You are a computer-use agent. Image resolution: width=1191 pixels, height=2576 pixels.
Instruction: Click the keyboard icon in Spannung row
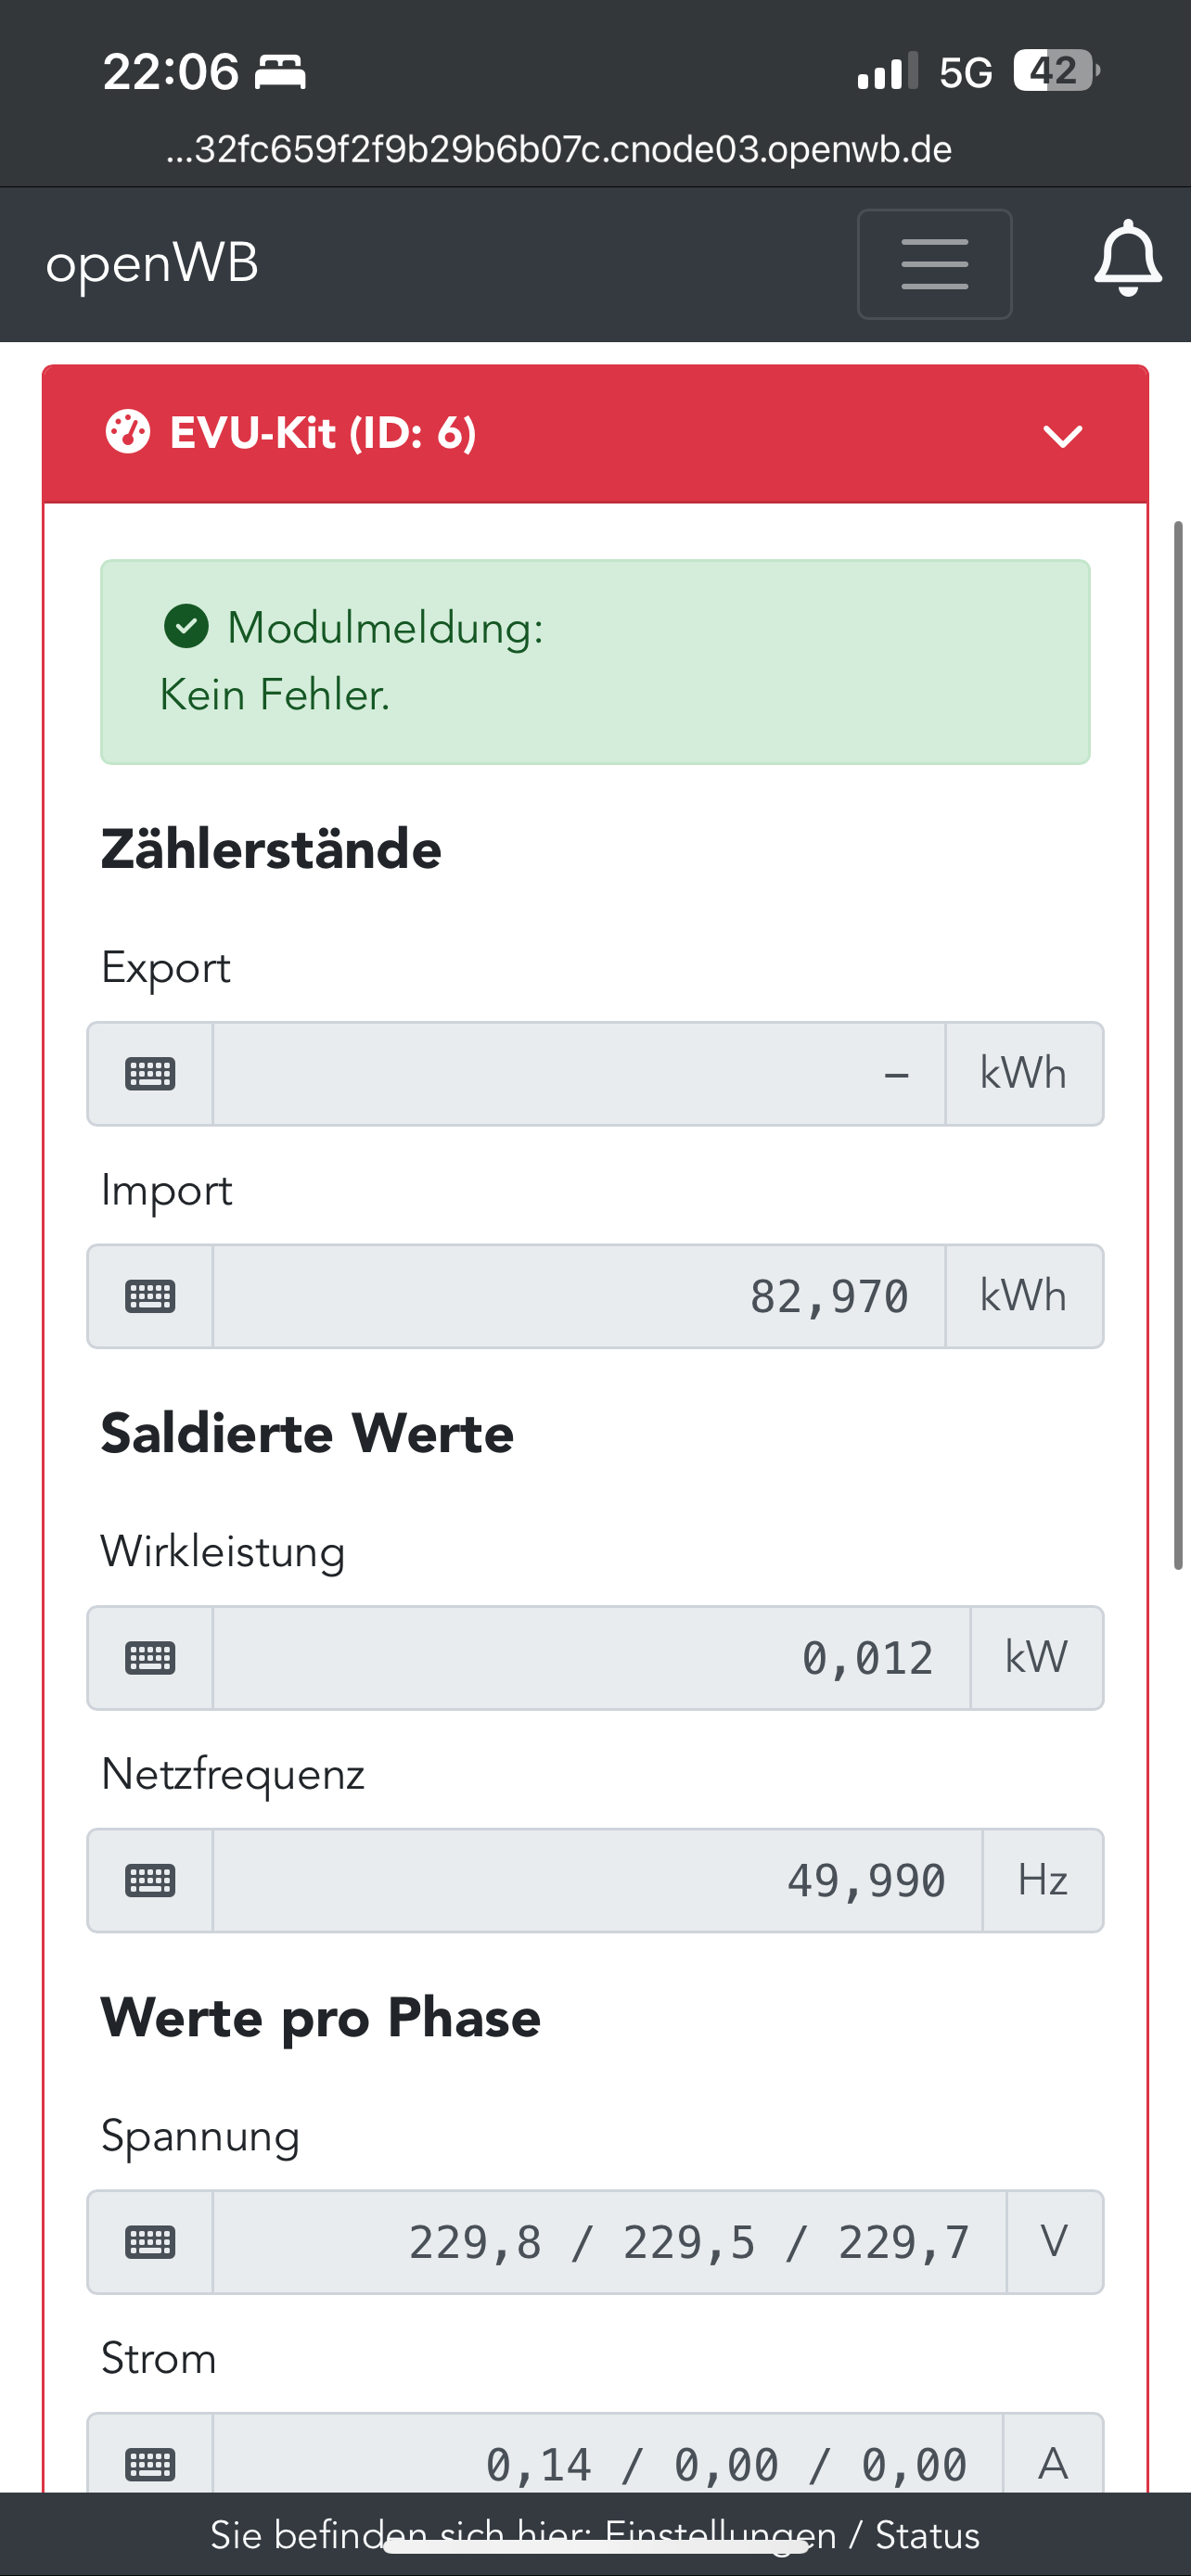coord(150,2243)
